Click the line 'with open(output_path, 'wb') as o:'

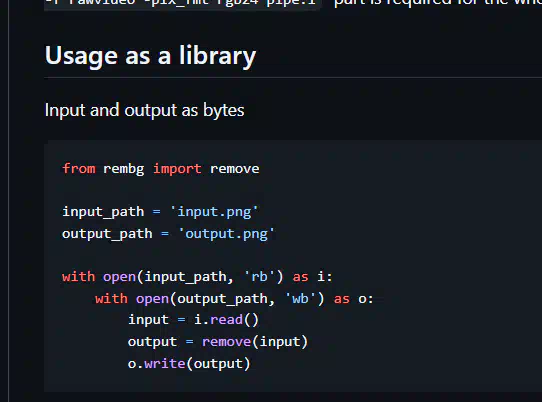(234, 299)
